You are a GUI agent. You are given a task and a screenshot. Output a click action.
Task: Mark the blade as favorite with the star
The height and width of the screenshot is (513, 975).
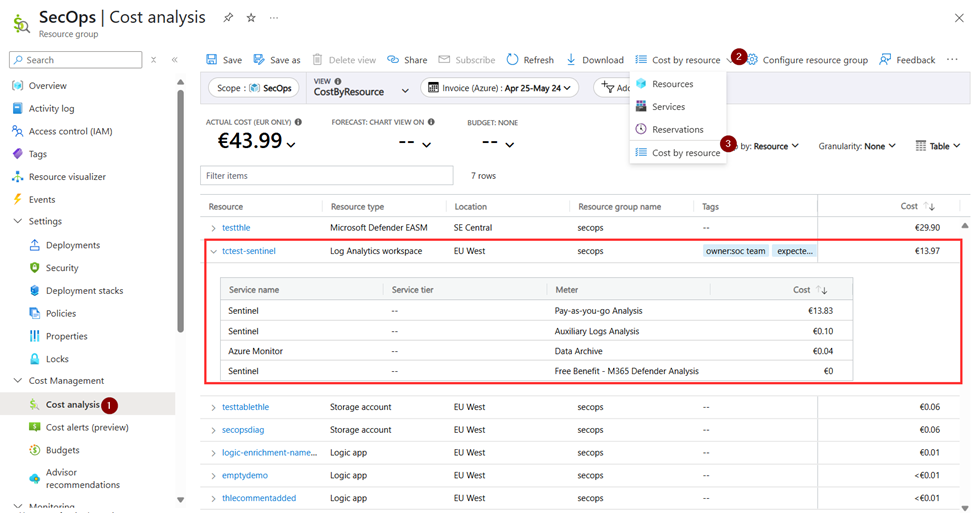(x=251, y=18)
